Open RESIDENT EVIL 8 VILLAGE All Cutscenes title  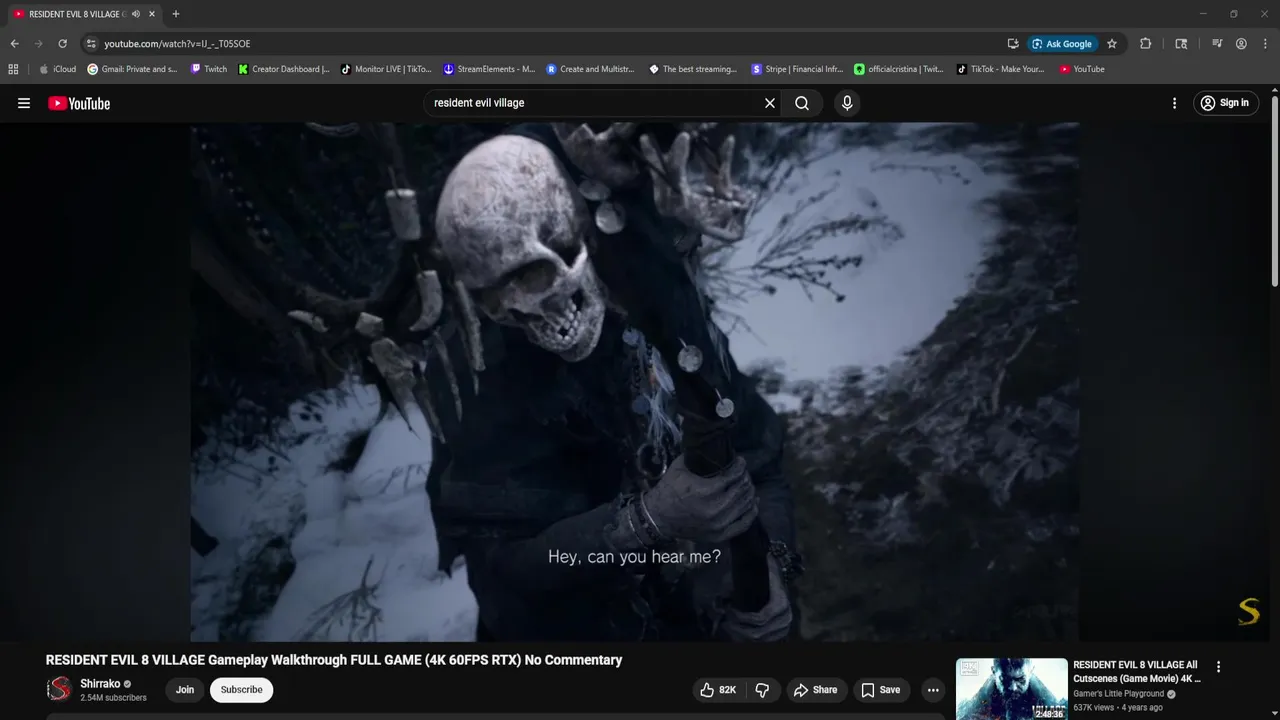pos(1137,671)
